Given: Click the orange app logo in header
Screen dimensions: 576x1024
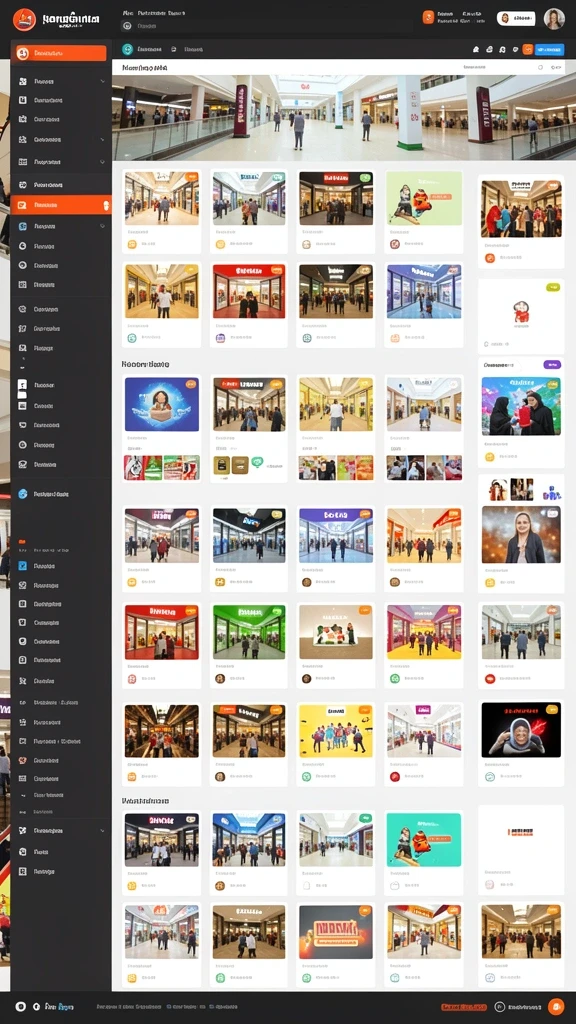Looking at the screenshot, I should (x=24, y=20).
